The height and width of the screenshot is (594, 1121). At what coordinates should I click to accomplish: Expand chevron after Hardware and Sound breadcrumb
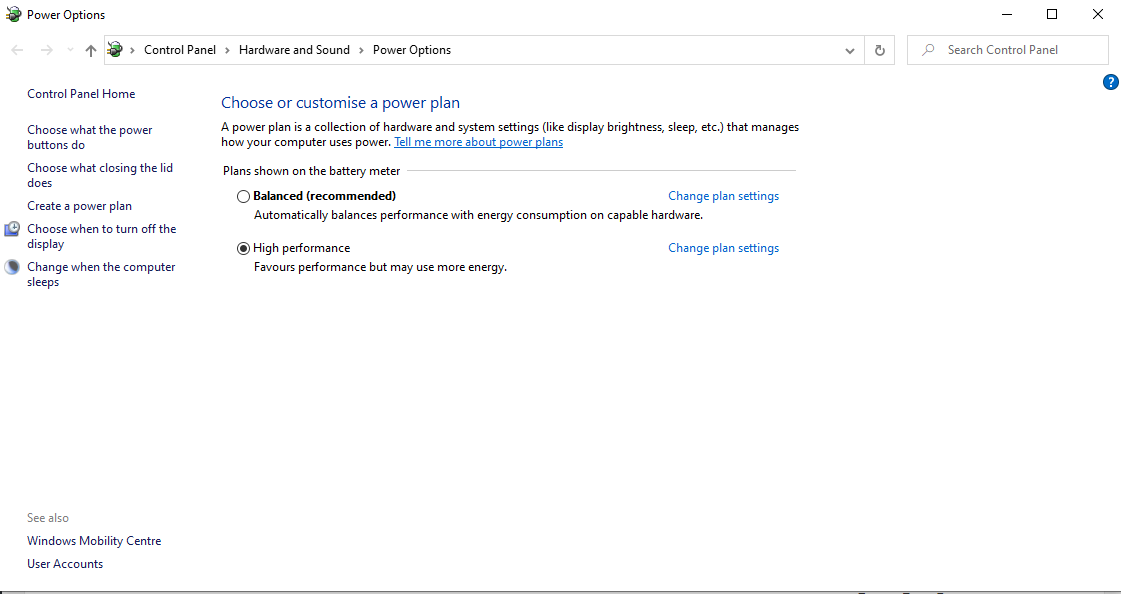coord(361,50)
